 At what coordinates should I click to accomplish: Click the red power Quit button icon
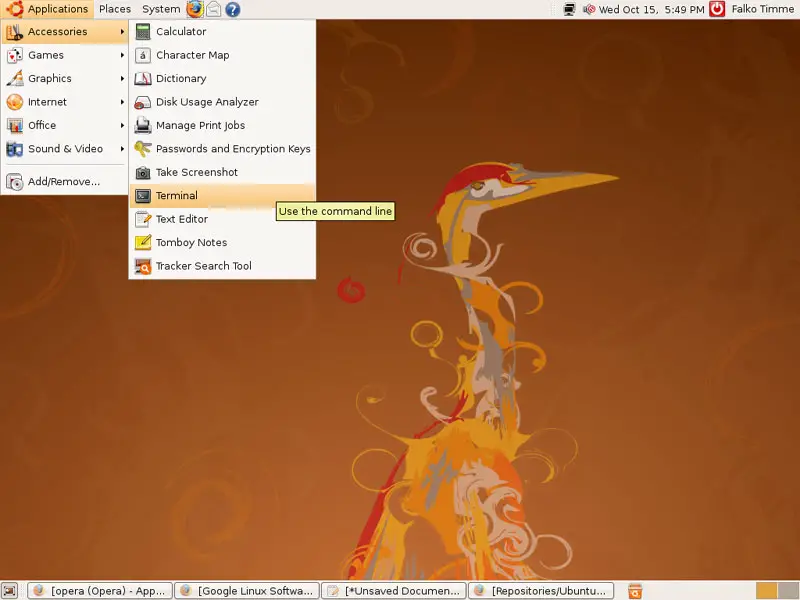point(717,9)
